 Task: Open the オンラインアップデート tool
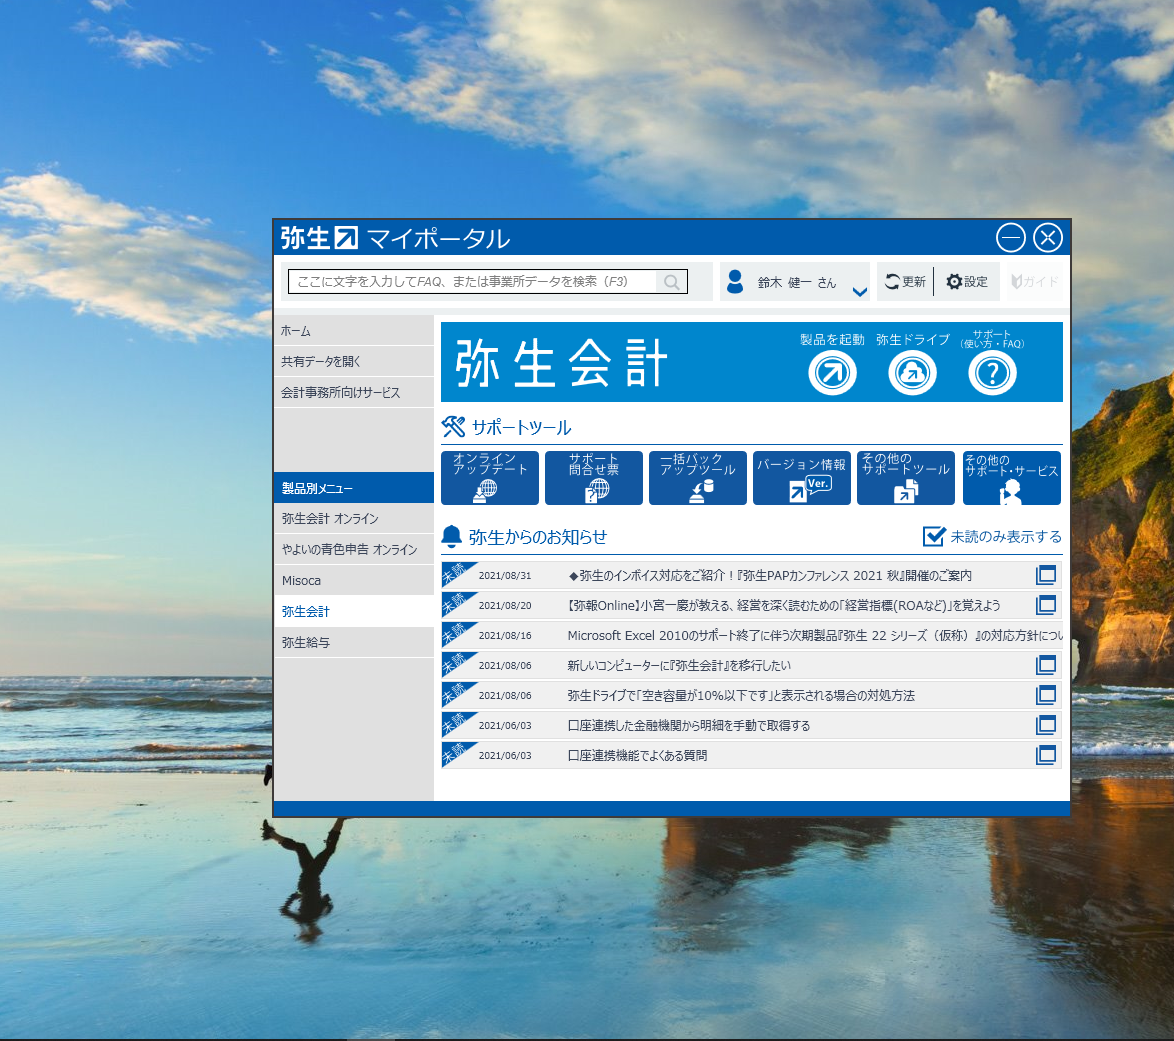(490, 478)
